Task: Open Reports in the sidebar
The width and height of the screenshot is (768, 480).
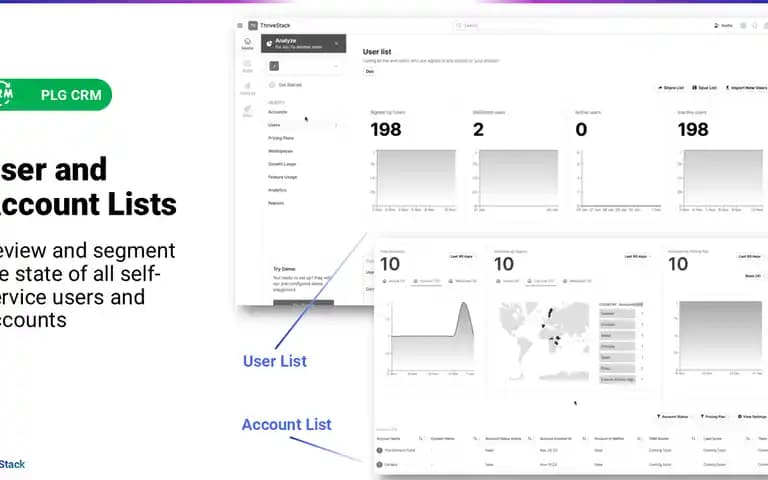Action: coord(276,203)
